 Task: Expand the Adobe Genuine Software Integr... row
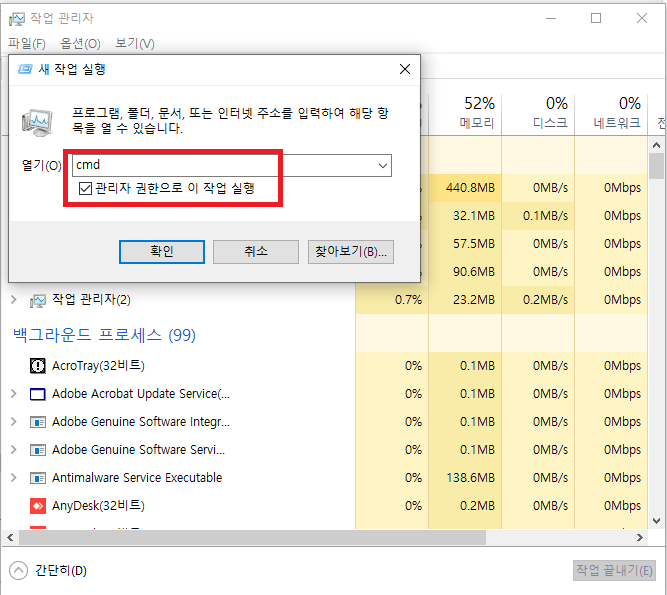coord(14,421)
